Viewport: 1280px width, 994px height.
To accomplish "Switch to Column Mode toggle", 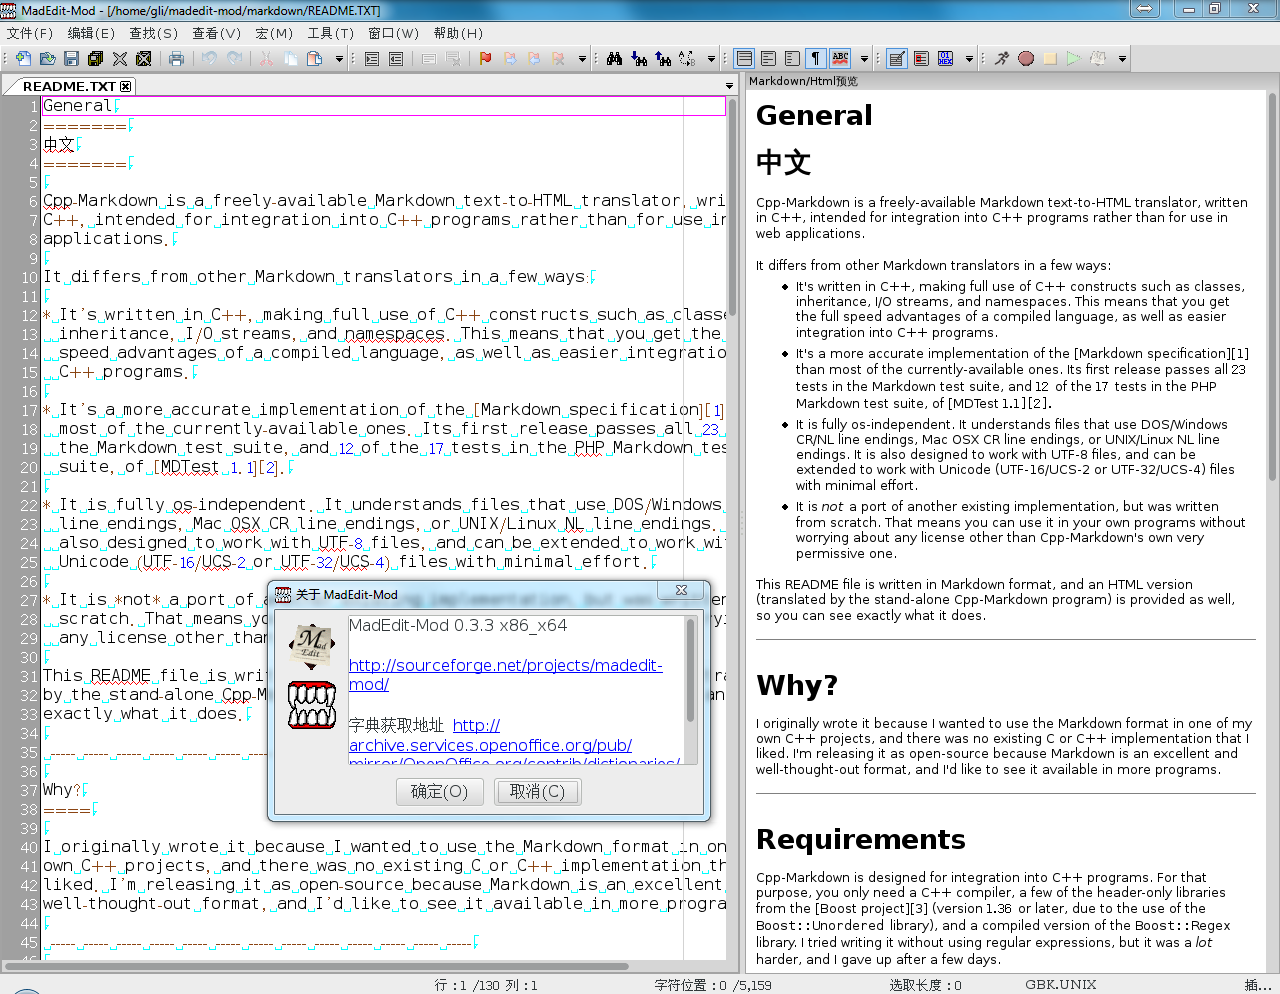I will tap(921, 59).
